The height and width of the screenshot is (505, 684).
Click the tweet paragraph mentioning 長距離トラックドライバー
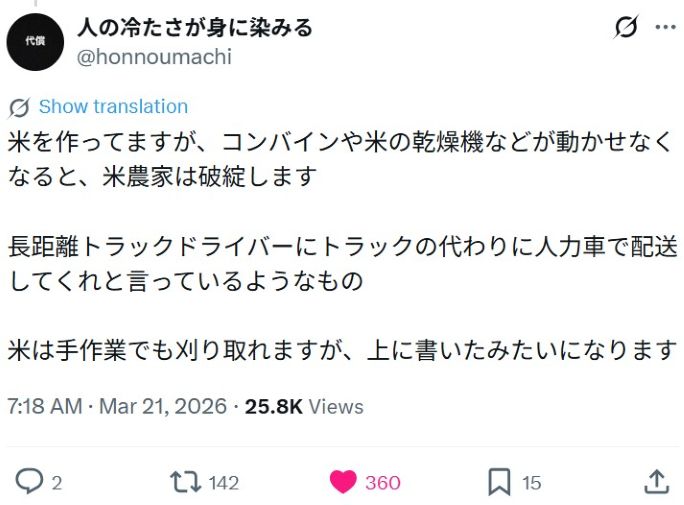coord(340,263)
